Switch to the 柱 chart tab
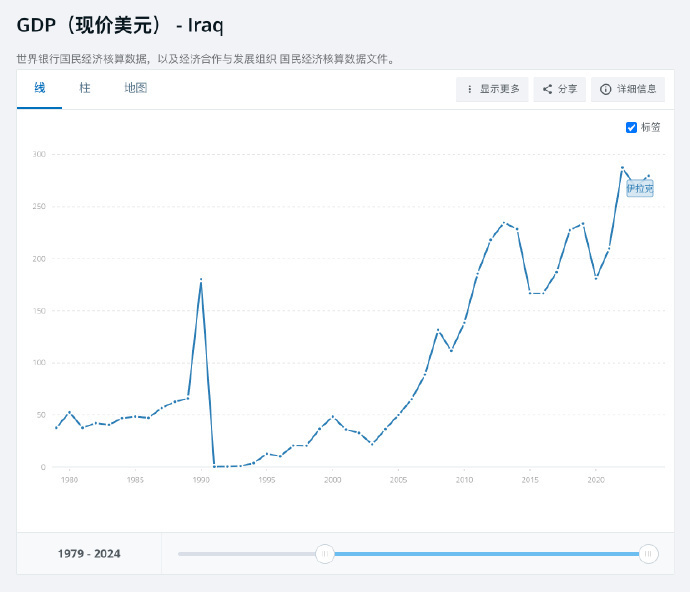This screenshot has height=592, width=690. pos(85,88)
